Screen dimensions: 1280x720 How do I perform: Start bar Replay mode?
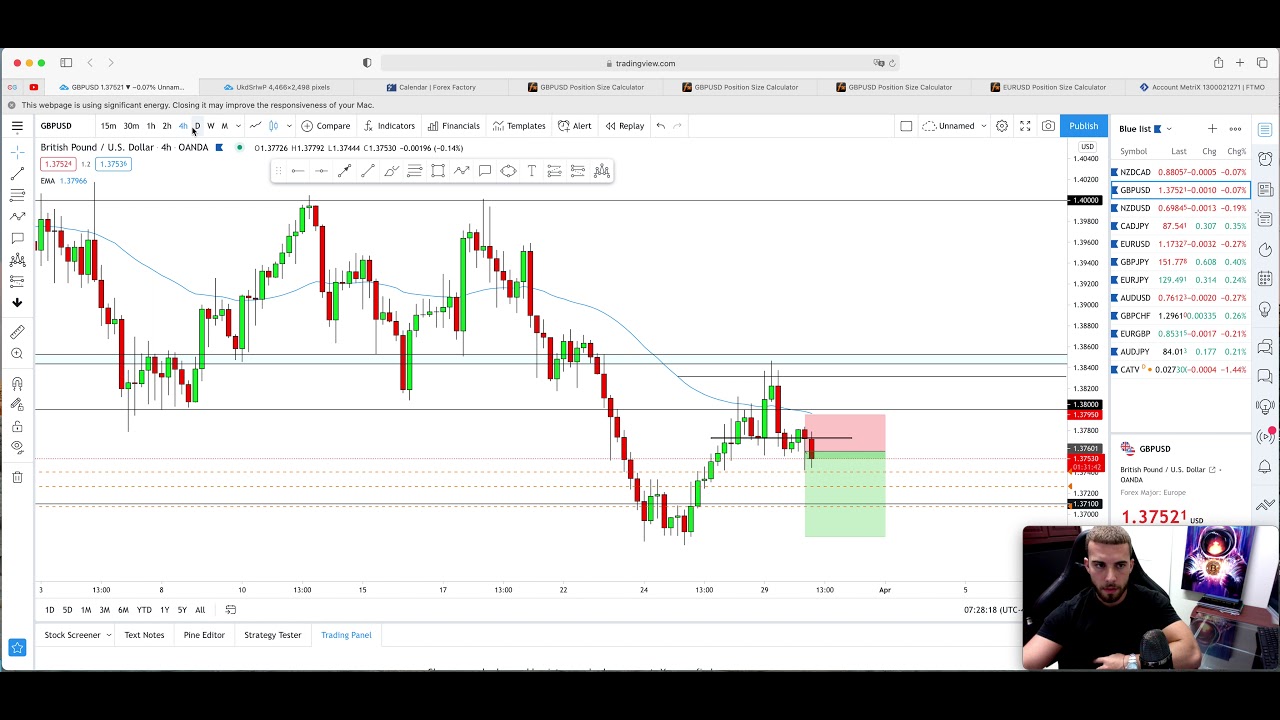[625, 126]
